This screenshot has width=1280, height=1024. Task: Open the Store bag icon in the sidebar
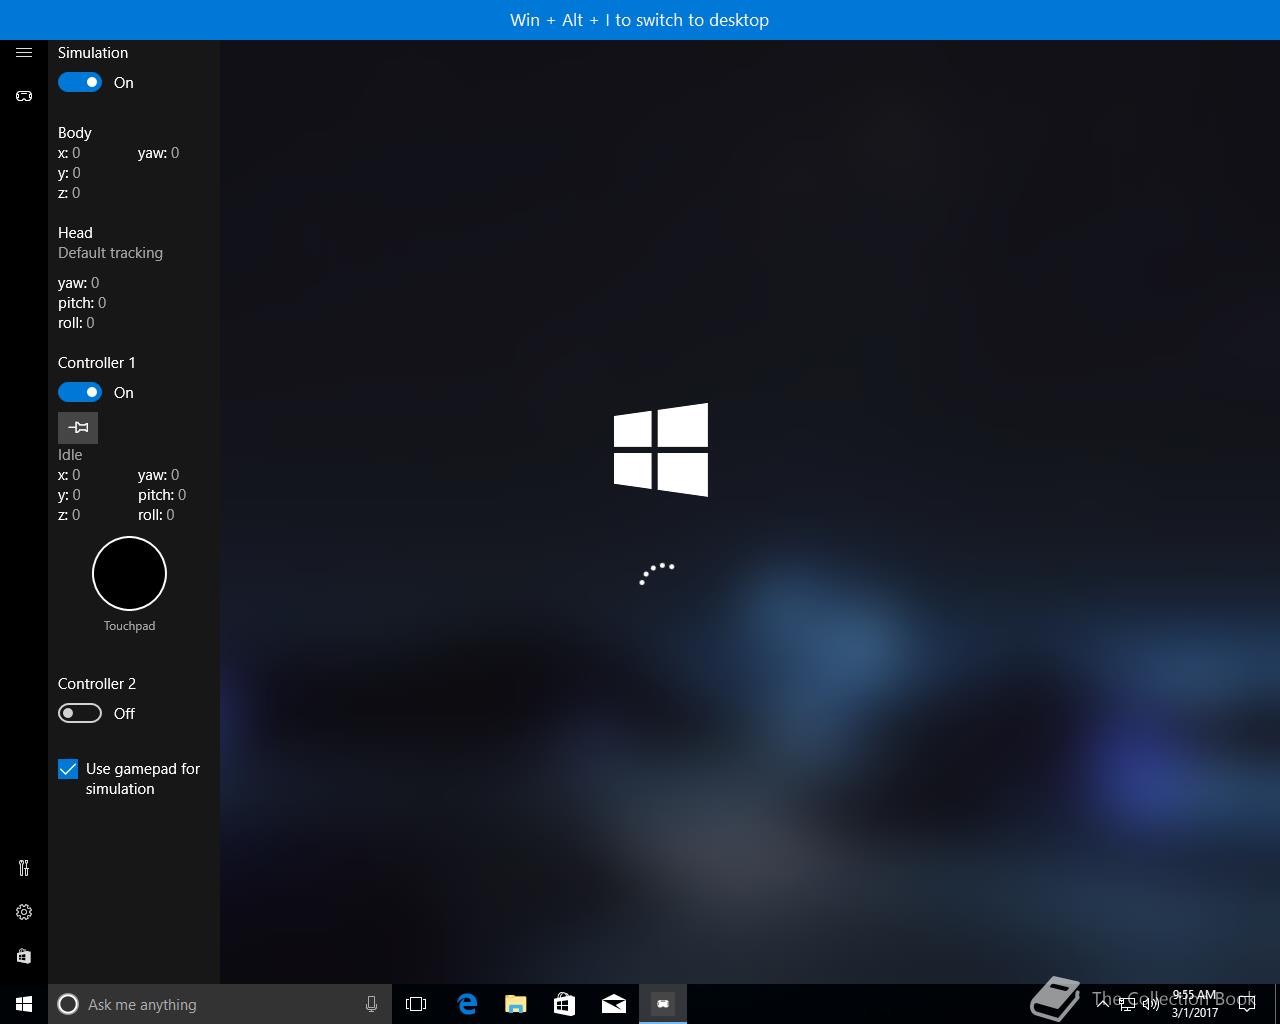(24, 956)
